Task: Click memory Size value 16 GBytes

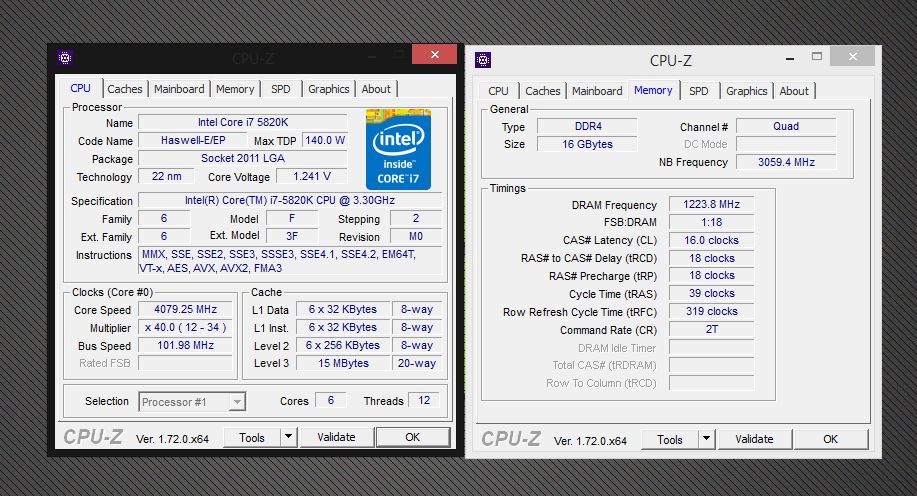Action: (588, 144)
